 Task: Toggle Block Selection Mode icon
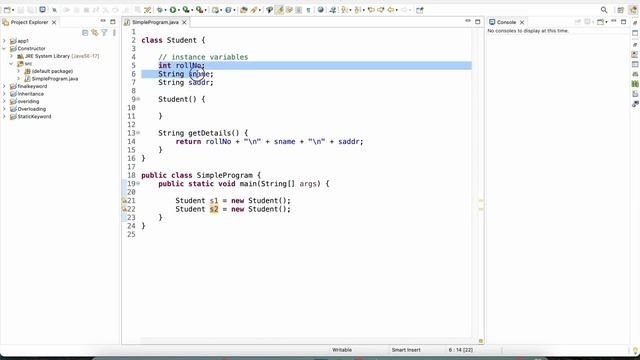click(x=299, y=10)
